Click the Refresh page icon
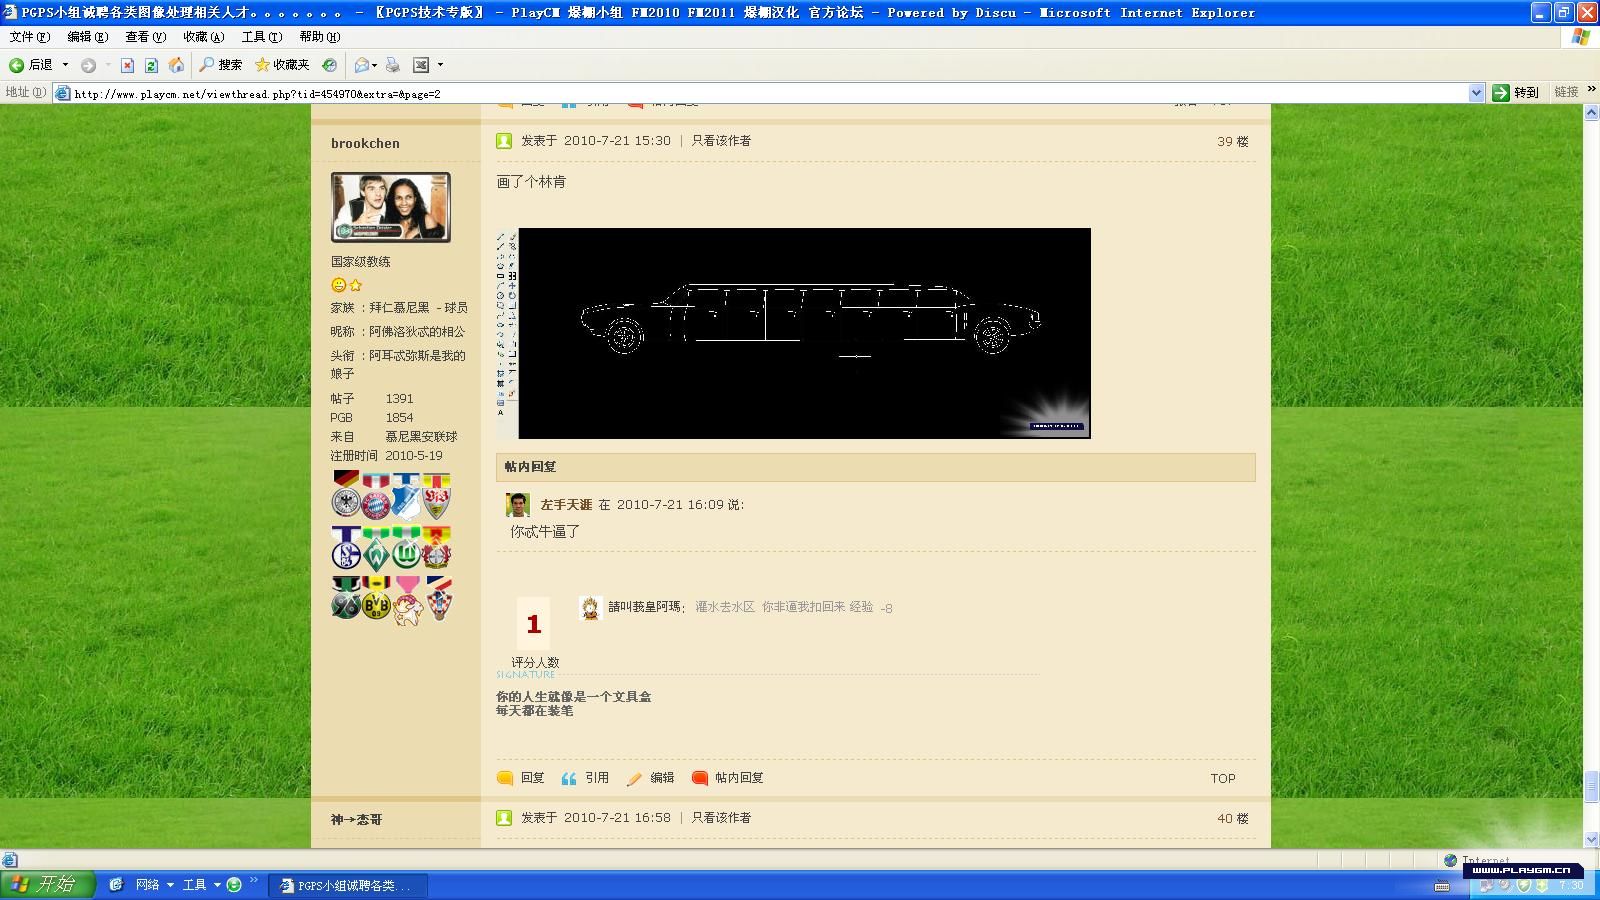Screen dimensions: 1600x900 tap(151, 65)
